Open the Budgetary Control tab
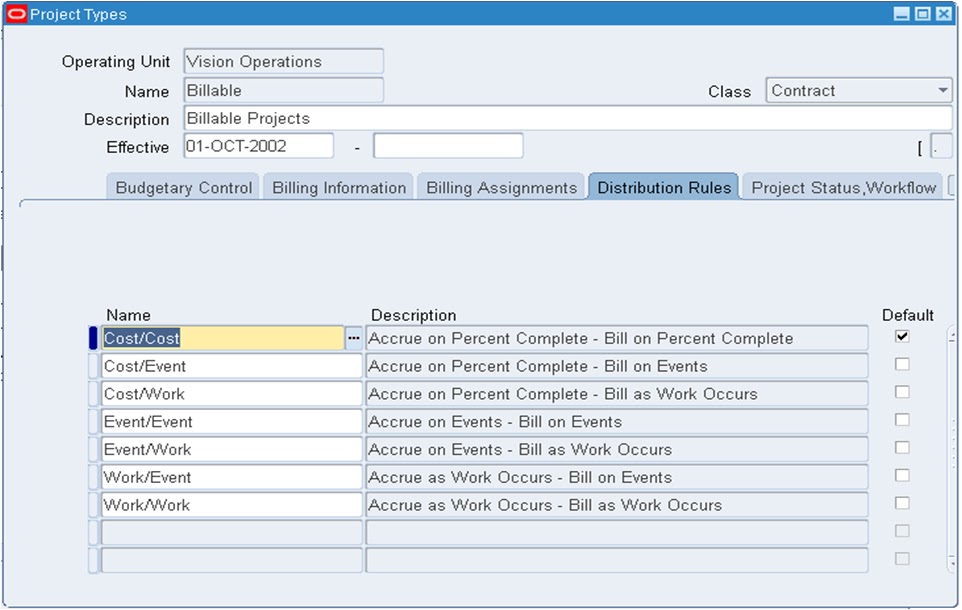 click(182, 186)
